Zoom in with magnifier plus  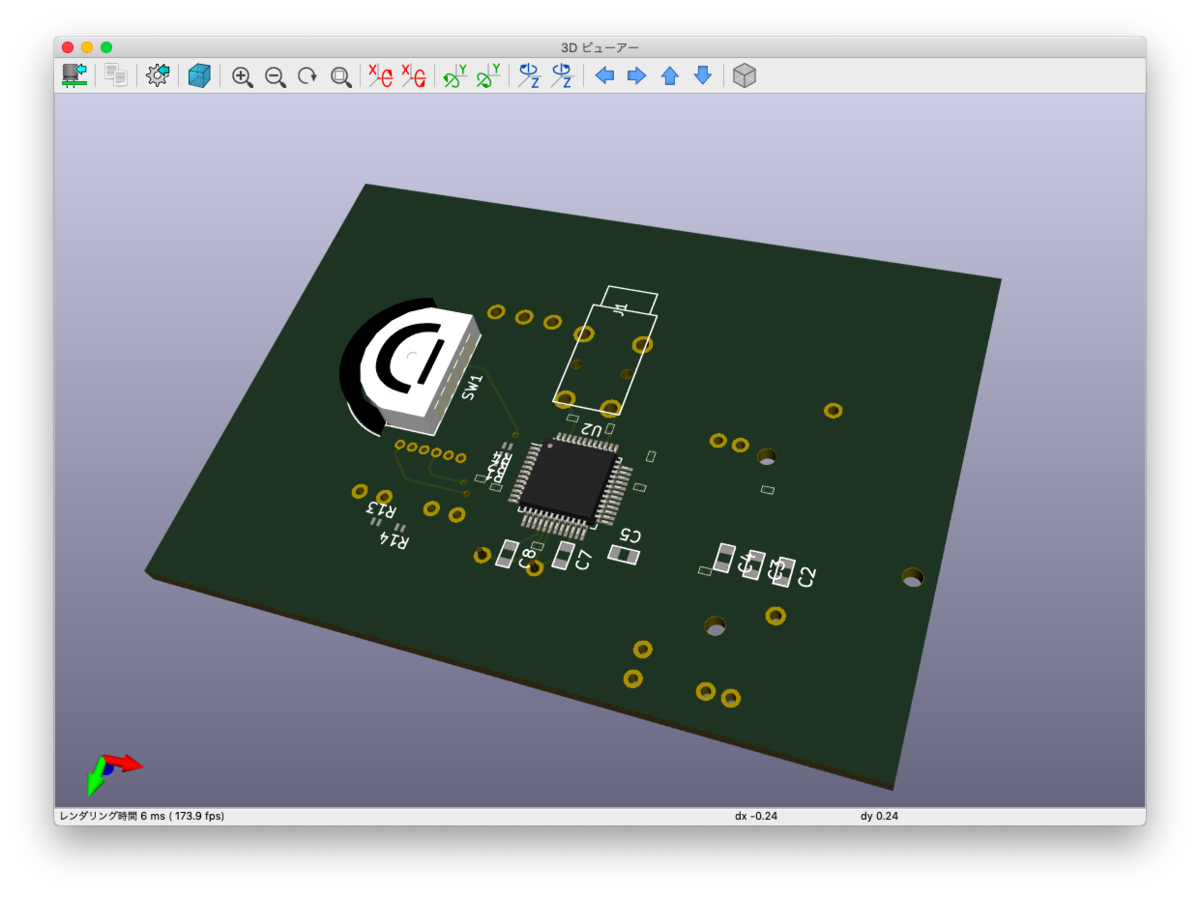(x=242, y=76)
